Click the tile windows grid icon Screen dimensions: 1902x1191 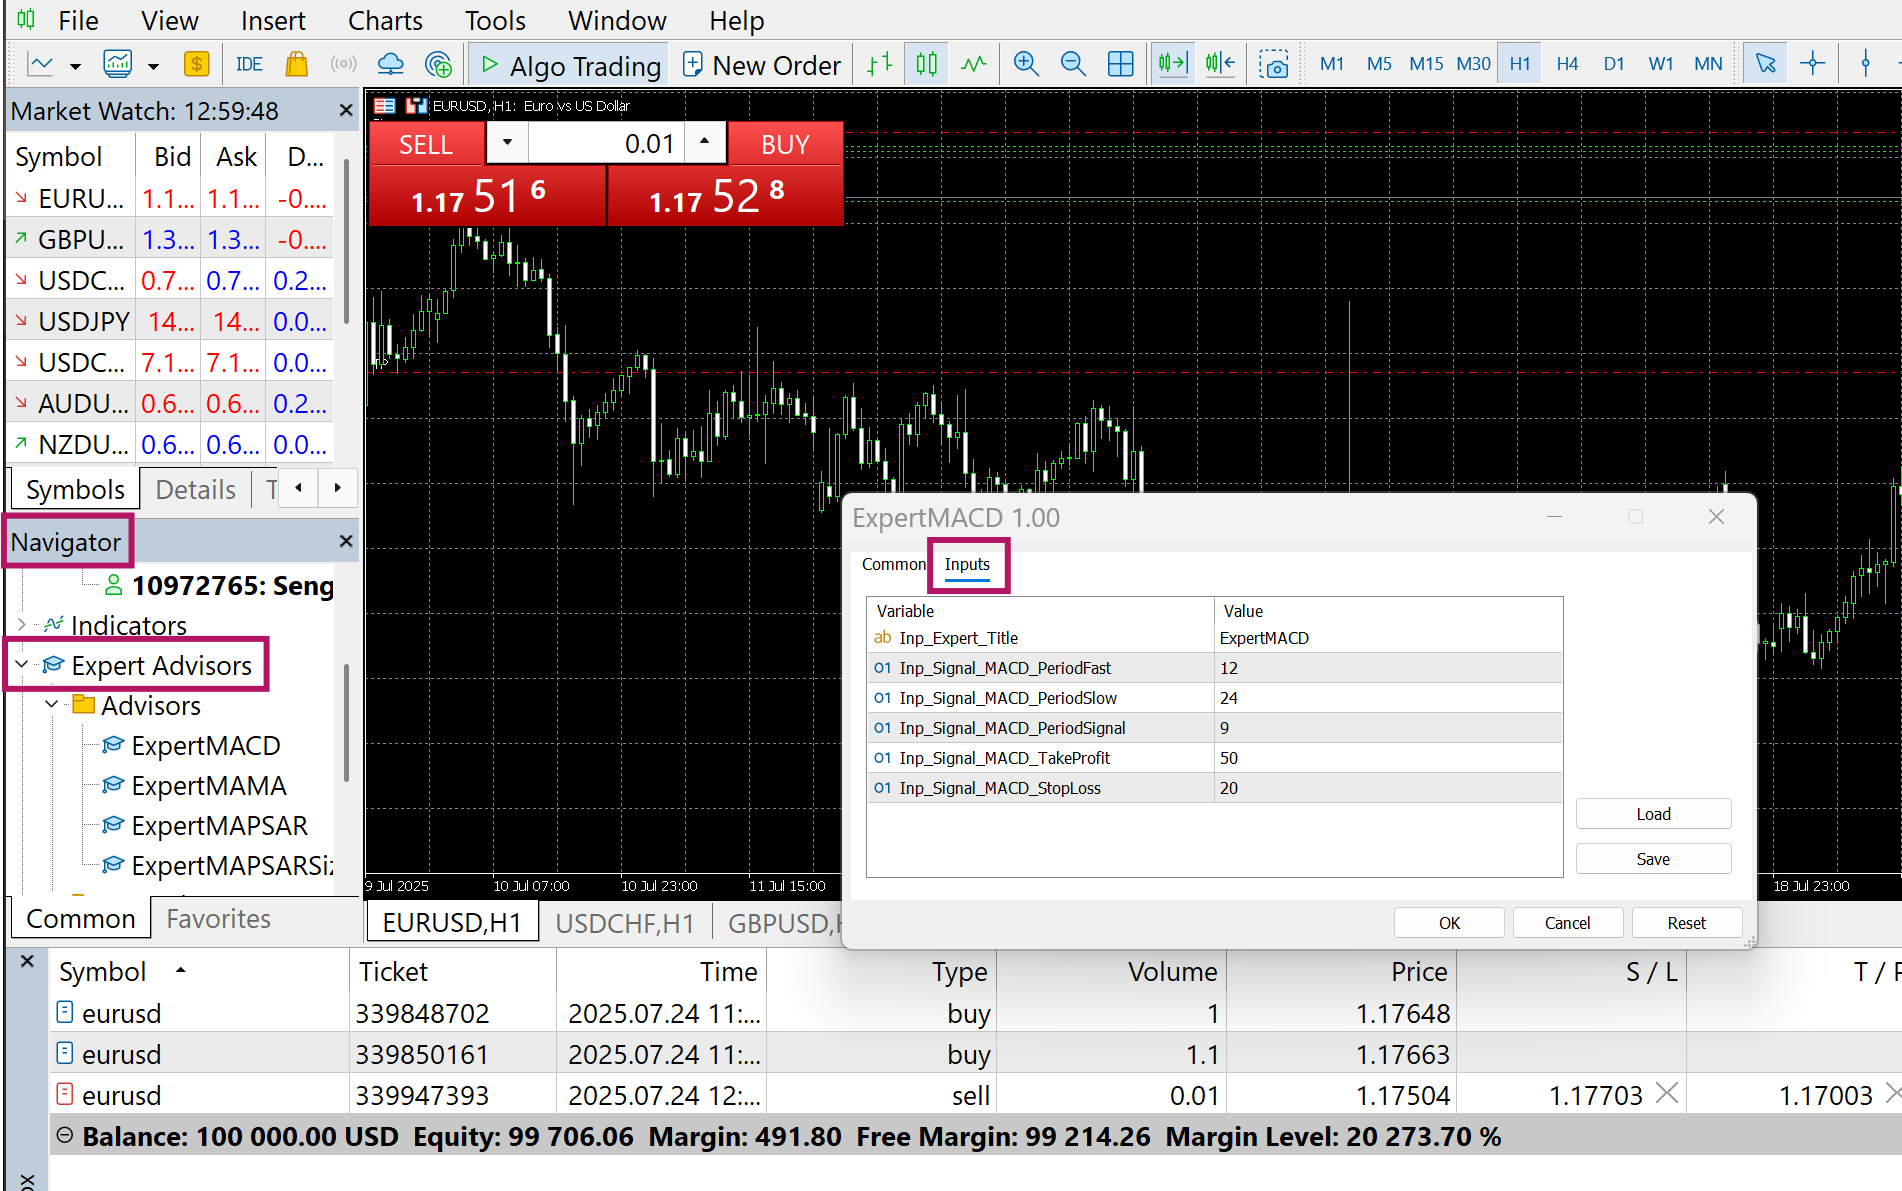click(x=1120, y=64)
